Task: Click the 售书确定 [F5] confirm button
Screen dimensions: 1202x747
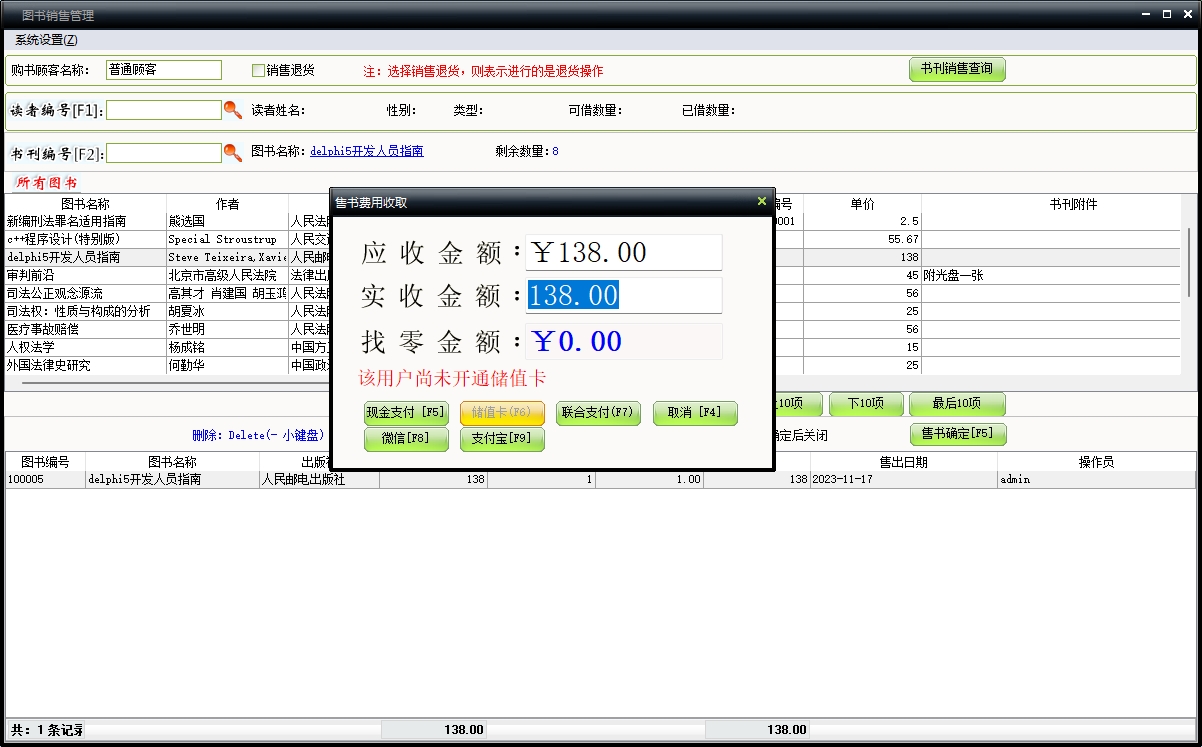Action: (957, 434)
